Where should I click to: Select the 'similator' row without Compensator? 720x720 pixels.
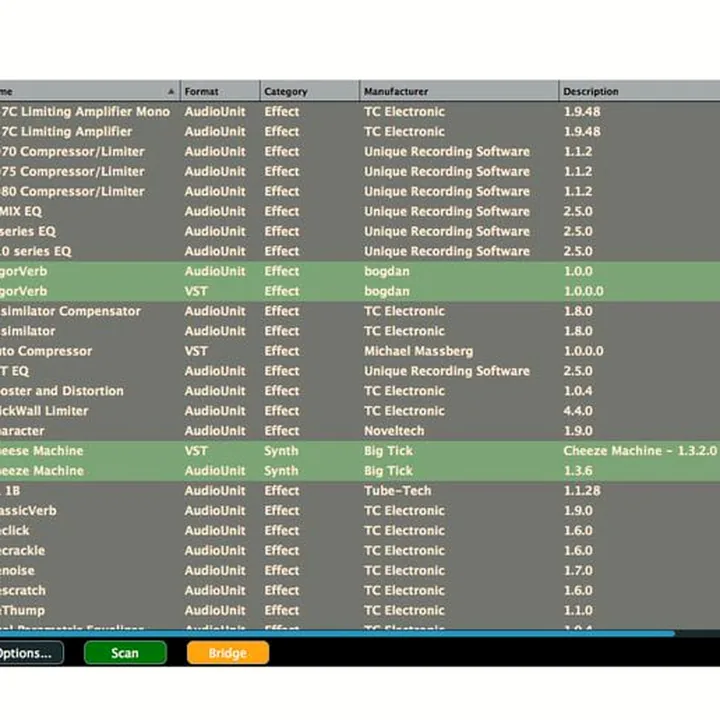click(360, 331)
